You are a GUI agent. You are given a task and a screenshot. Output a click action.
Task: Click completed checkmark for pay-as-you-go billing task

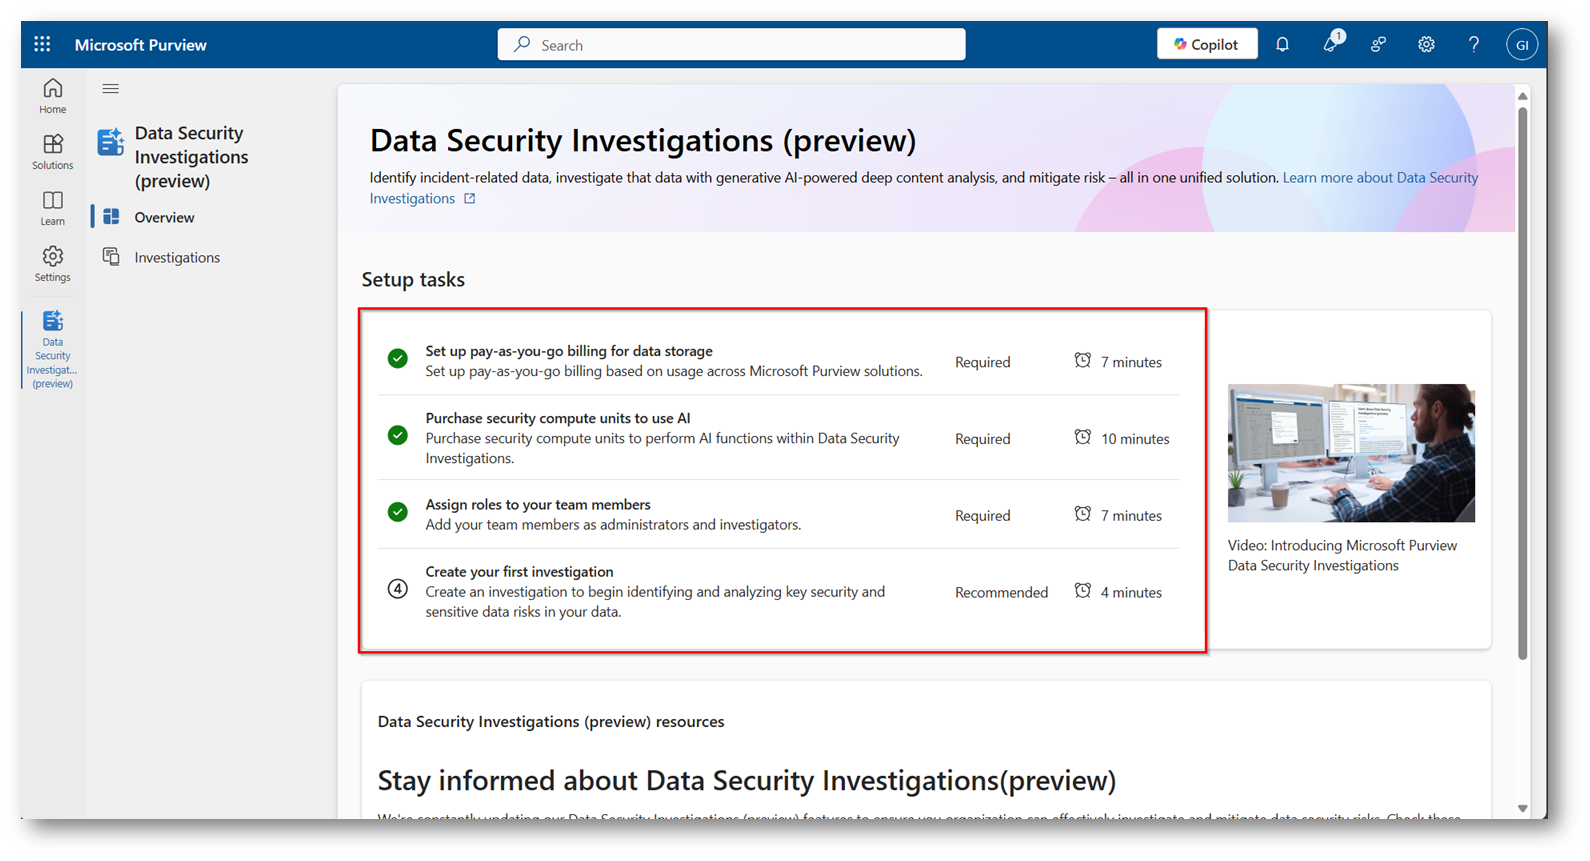398,358
